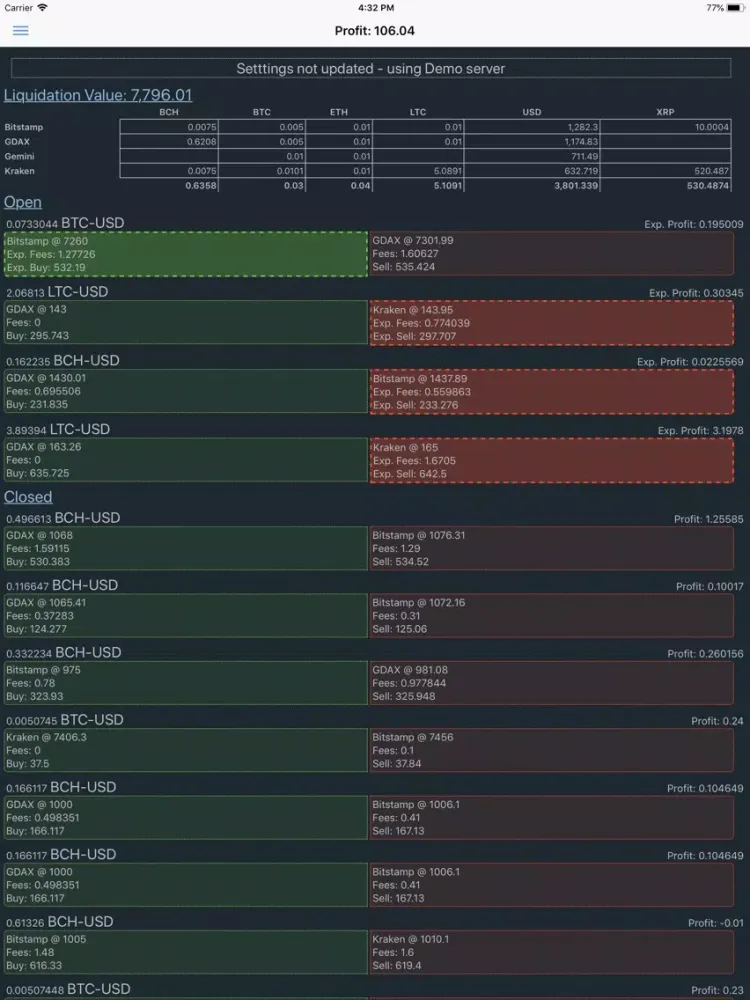The width and height of the screenshot is (750, 1000).
Task: Tap the Liquidation Value link
Action: (x=98, y=95)
